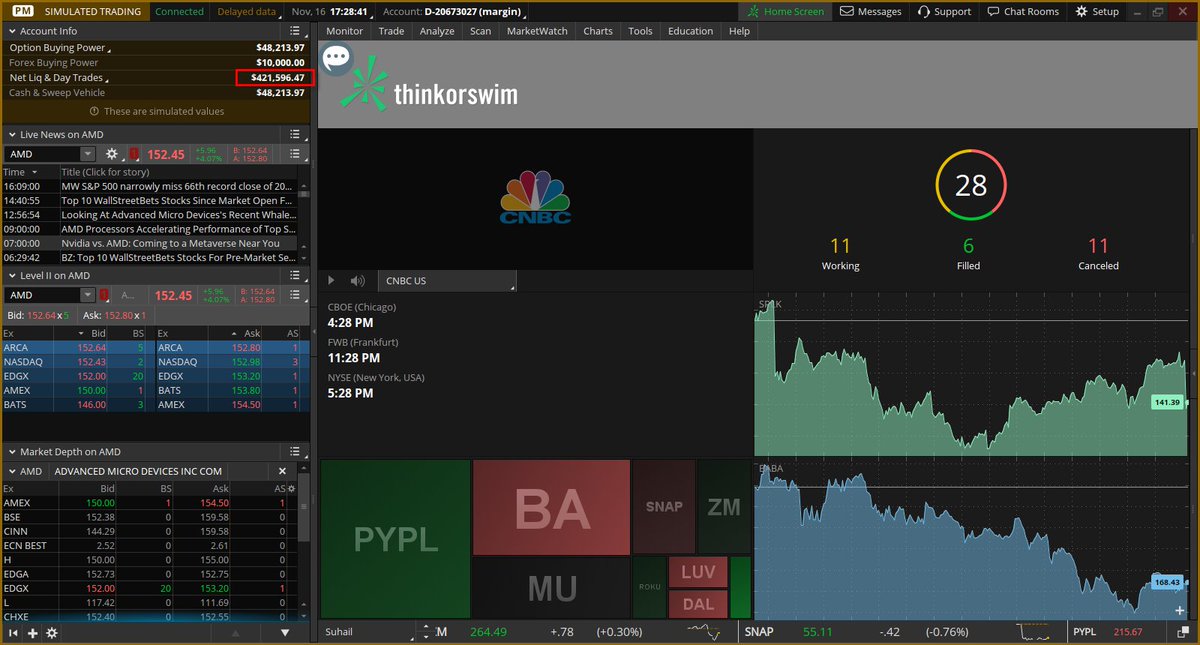
Task: Open Messages from top bar
Action: pyautogui.click(x=871, y=11)
